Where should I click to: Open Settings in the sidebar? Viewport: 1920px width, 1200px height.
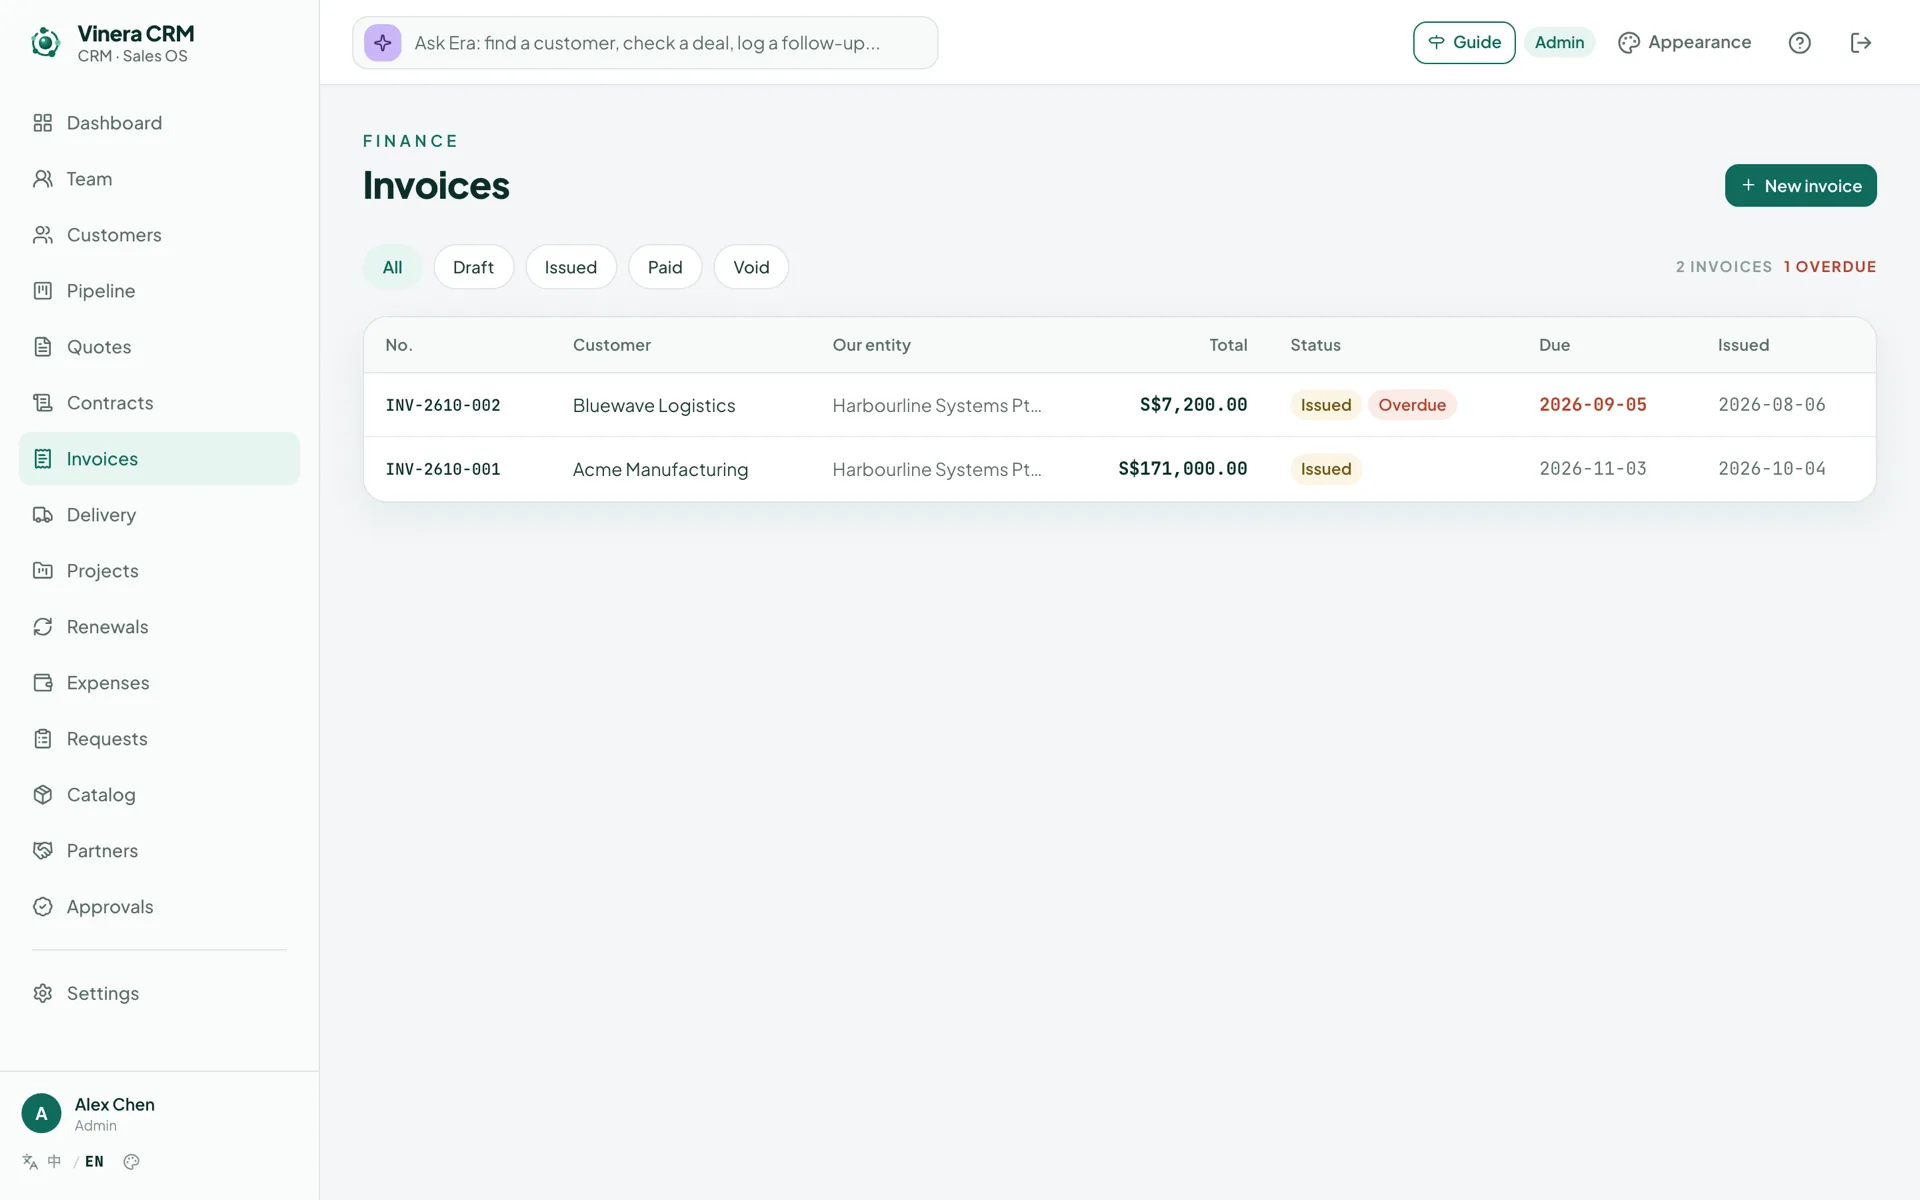(x=159, y=993)
